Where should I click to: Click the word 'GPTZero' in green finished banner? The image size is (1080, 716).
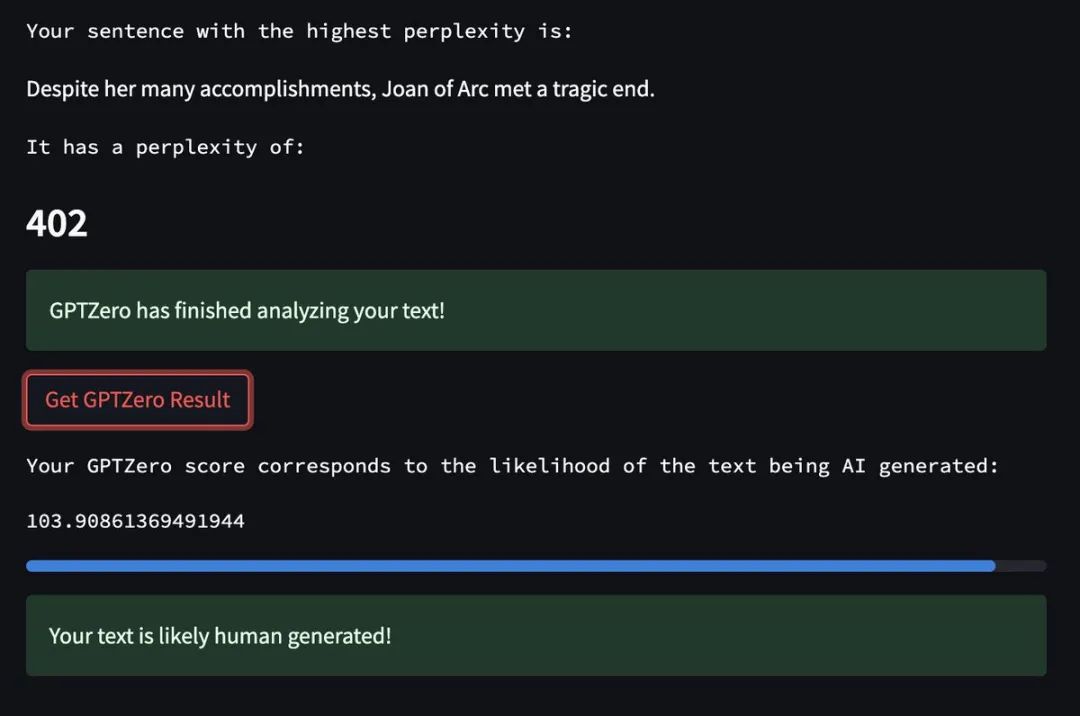coord(90,311)
